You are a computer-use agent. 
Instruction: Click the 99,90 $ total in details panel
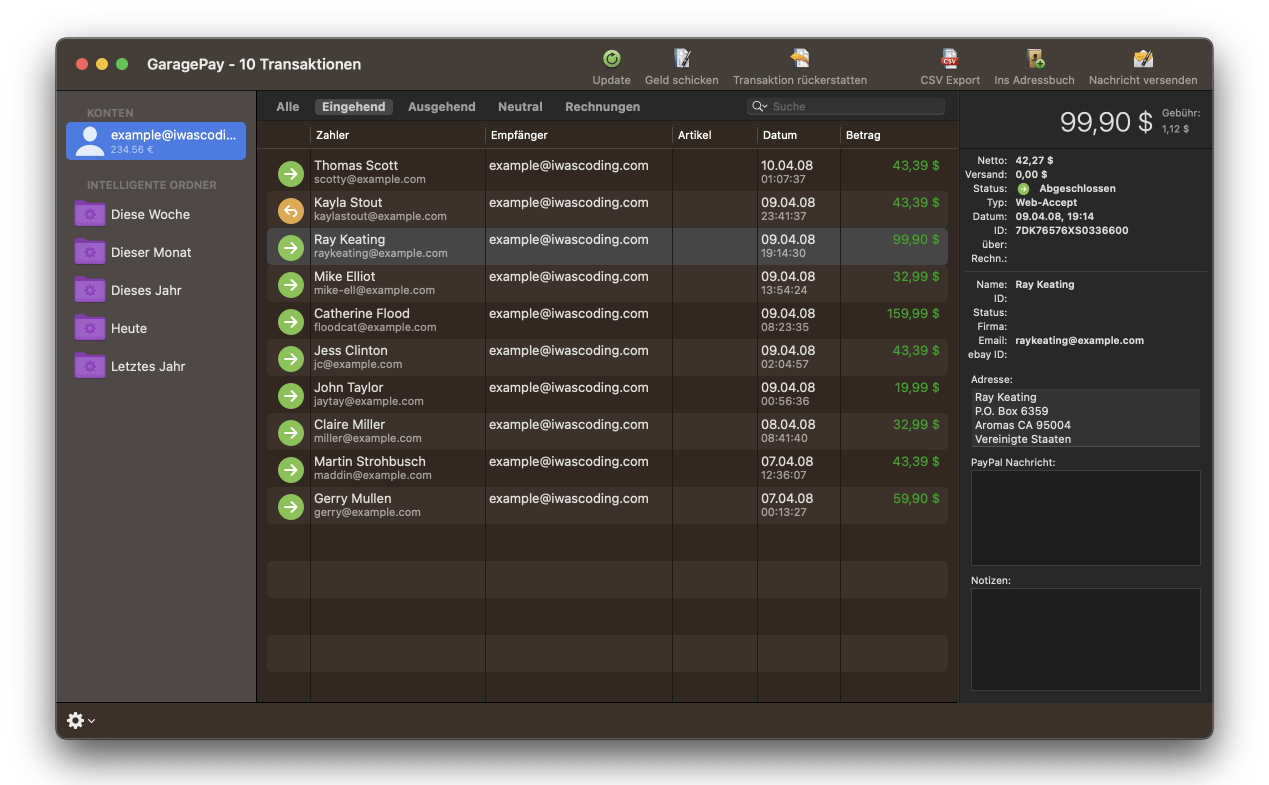(x=1107, y=122)
